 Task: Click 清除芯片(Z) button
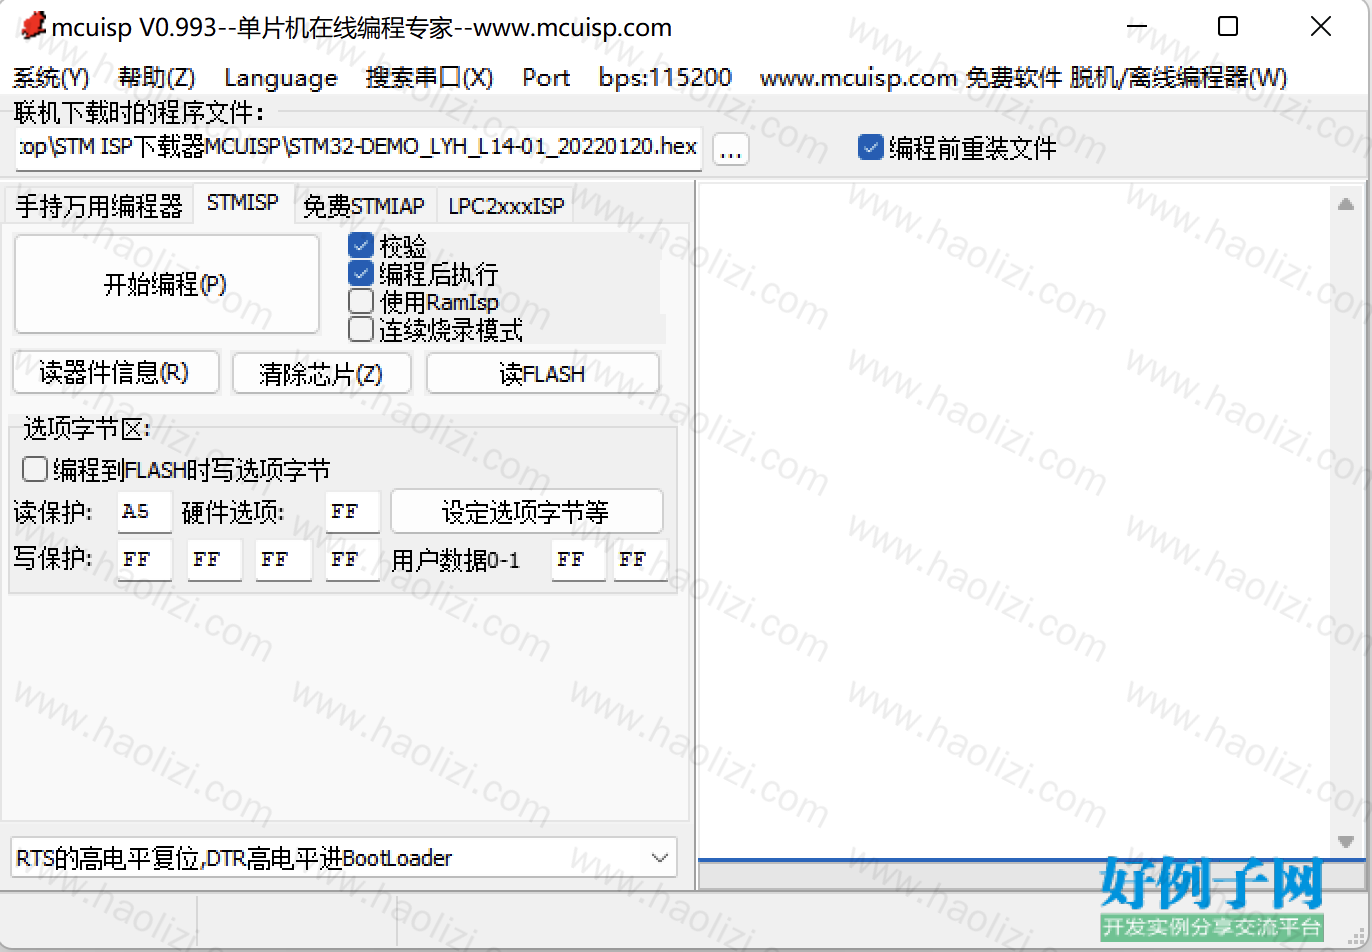(x=321, y=373)
